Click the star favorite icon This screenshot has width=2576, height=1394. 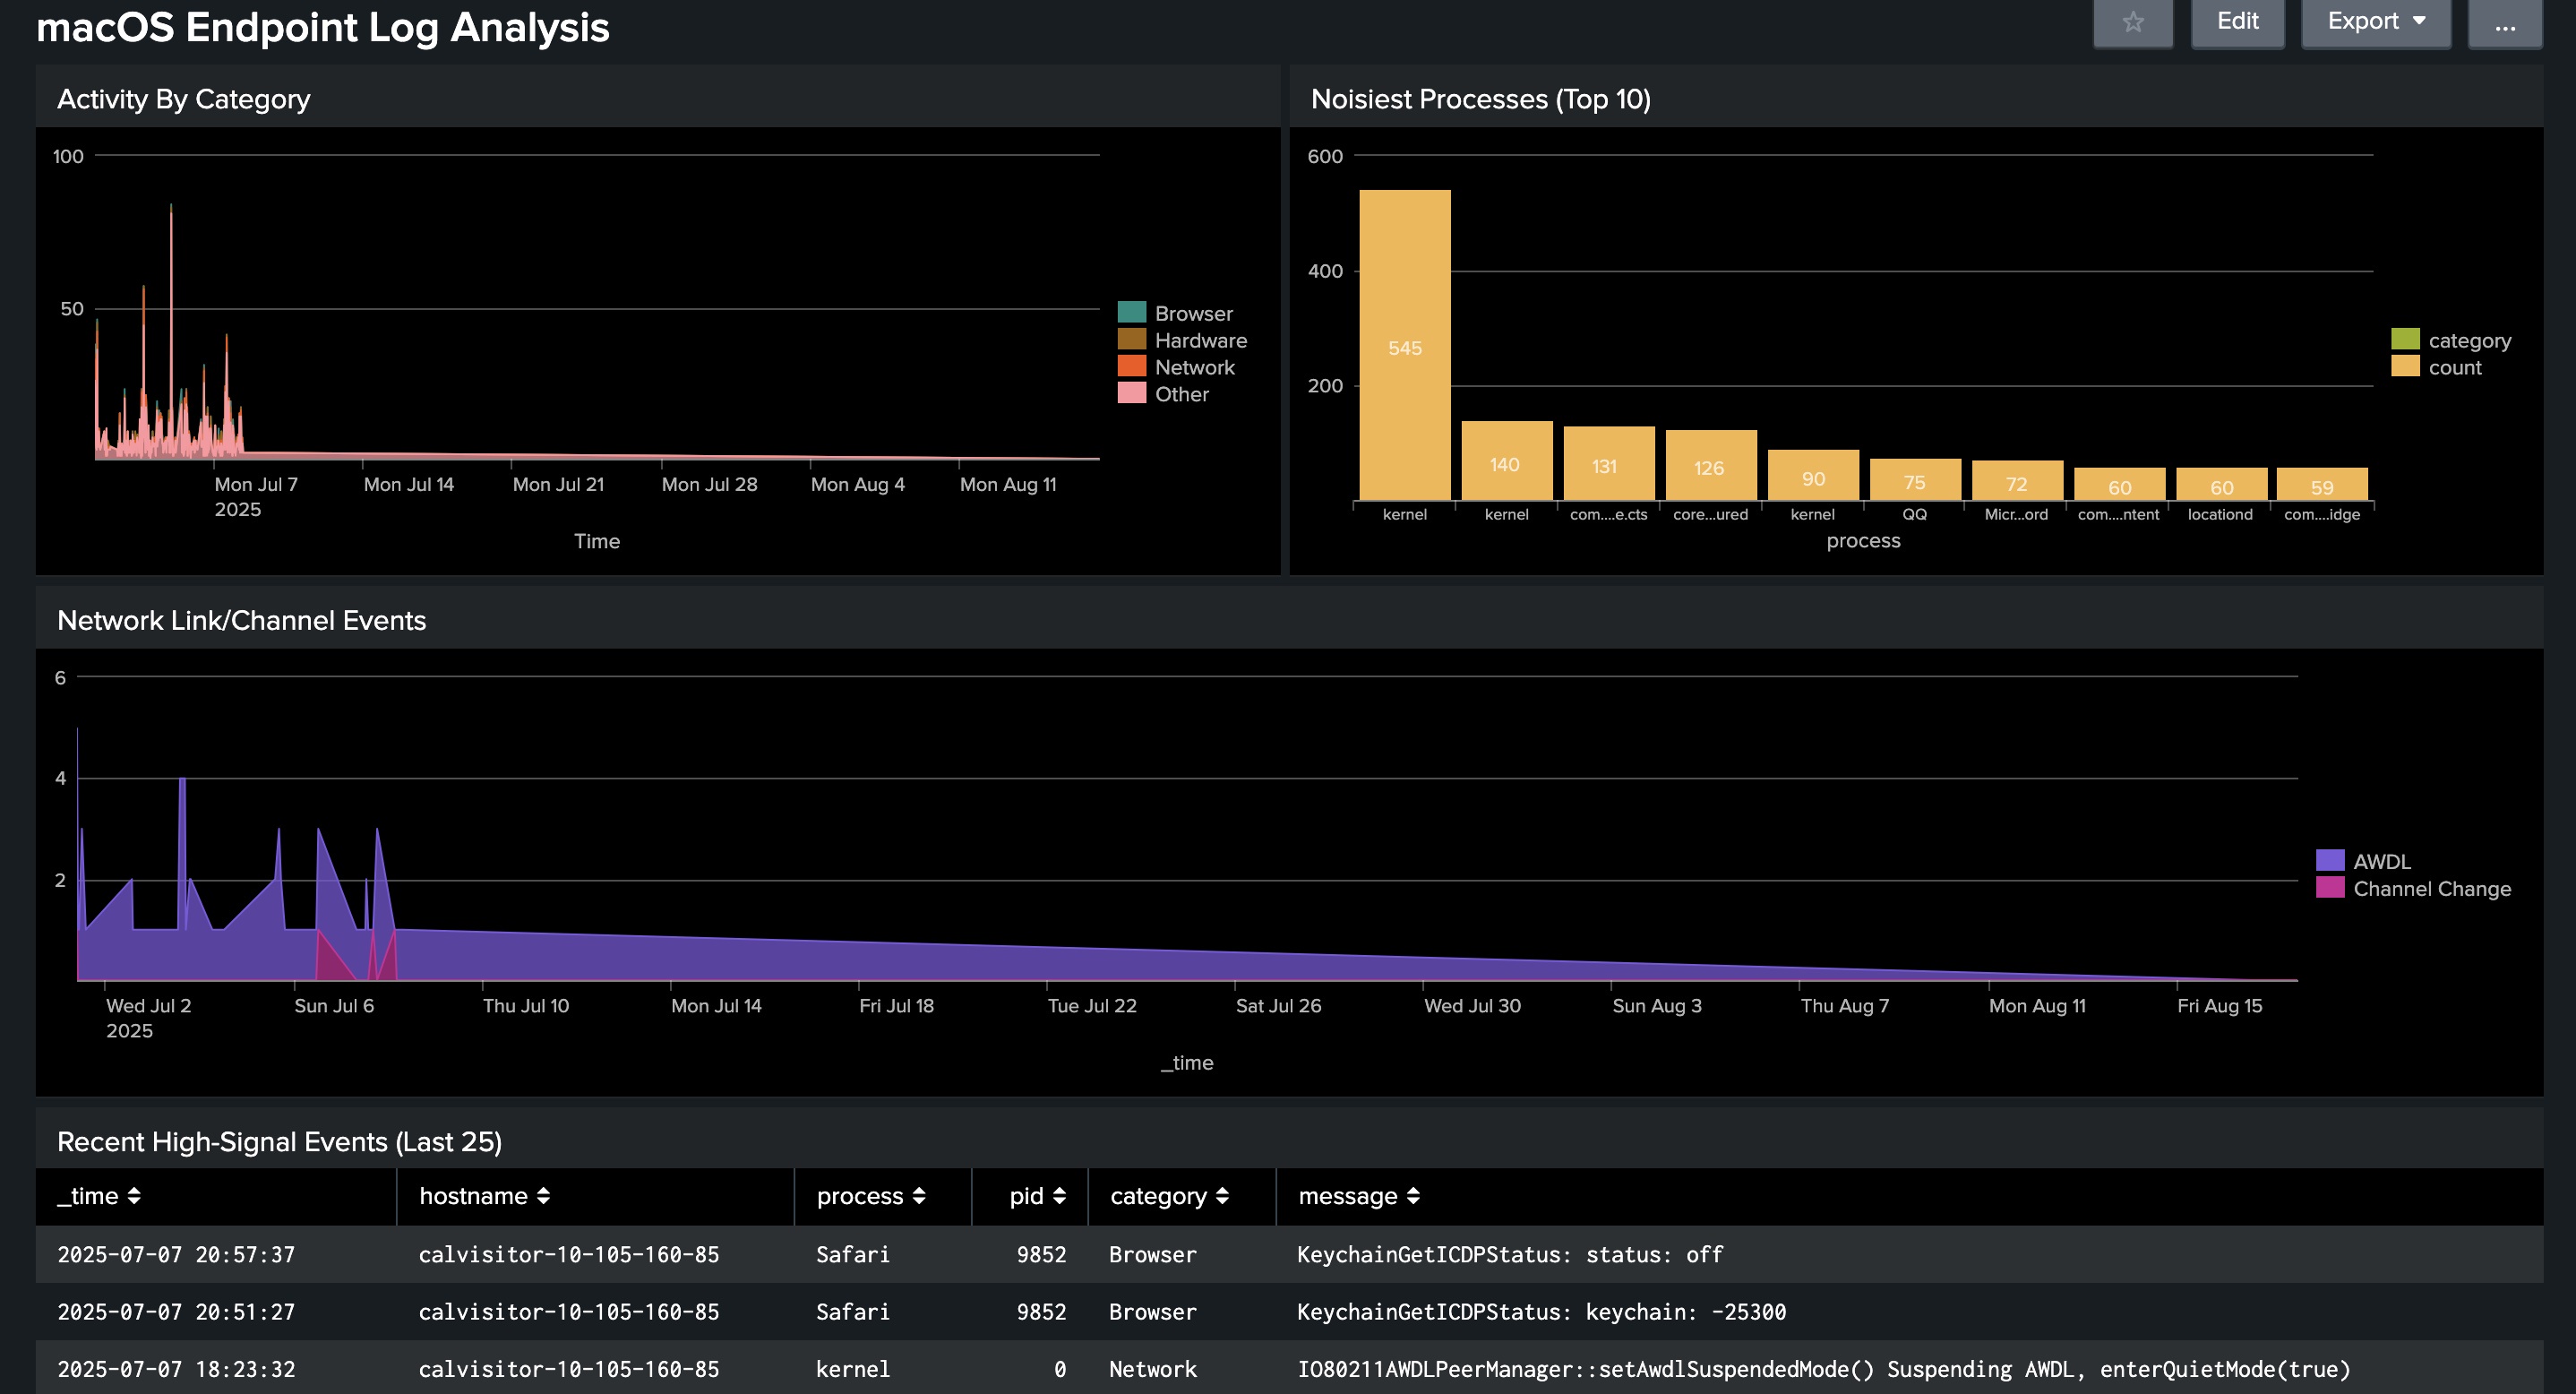coord(2132,22)
